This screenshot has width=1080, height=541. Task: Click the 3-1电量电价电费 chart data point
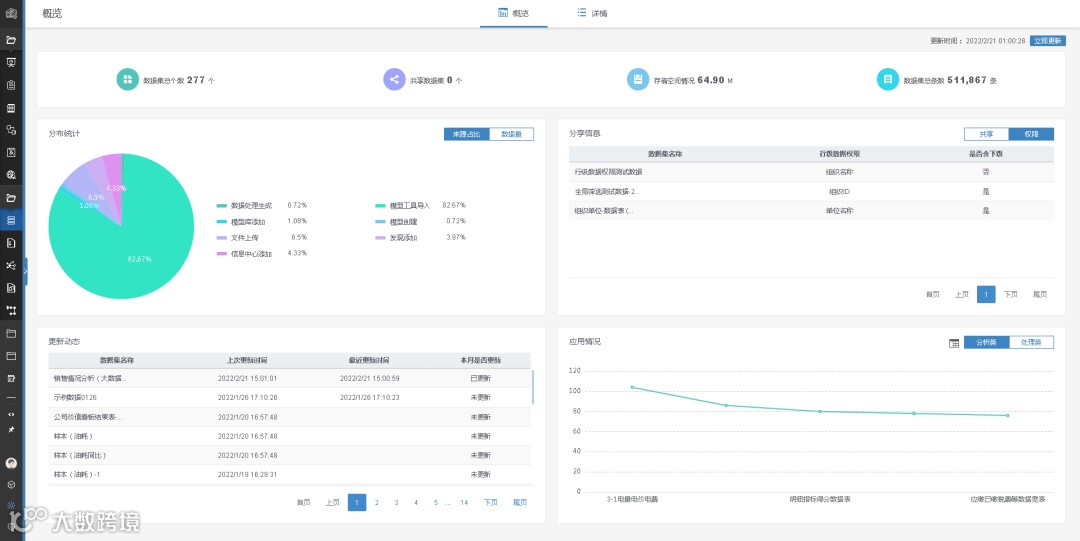pos(632,387)
